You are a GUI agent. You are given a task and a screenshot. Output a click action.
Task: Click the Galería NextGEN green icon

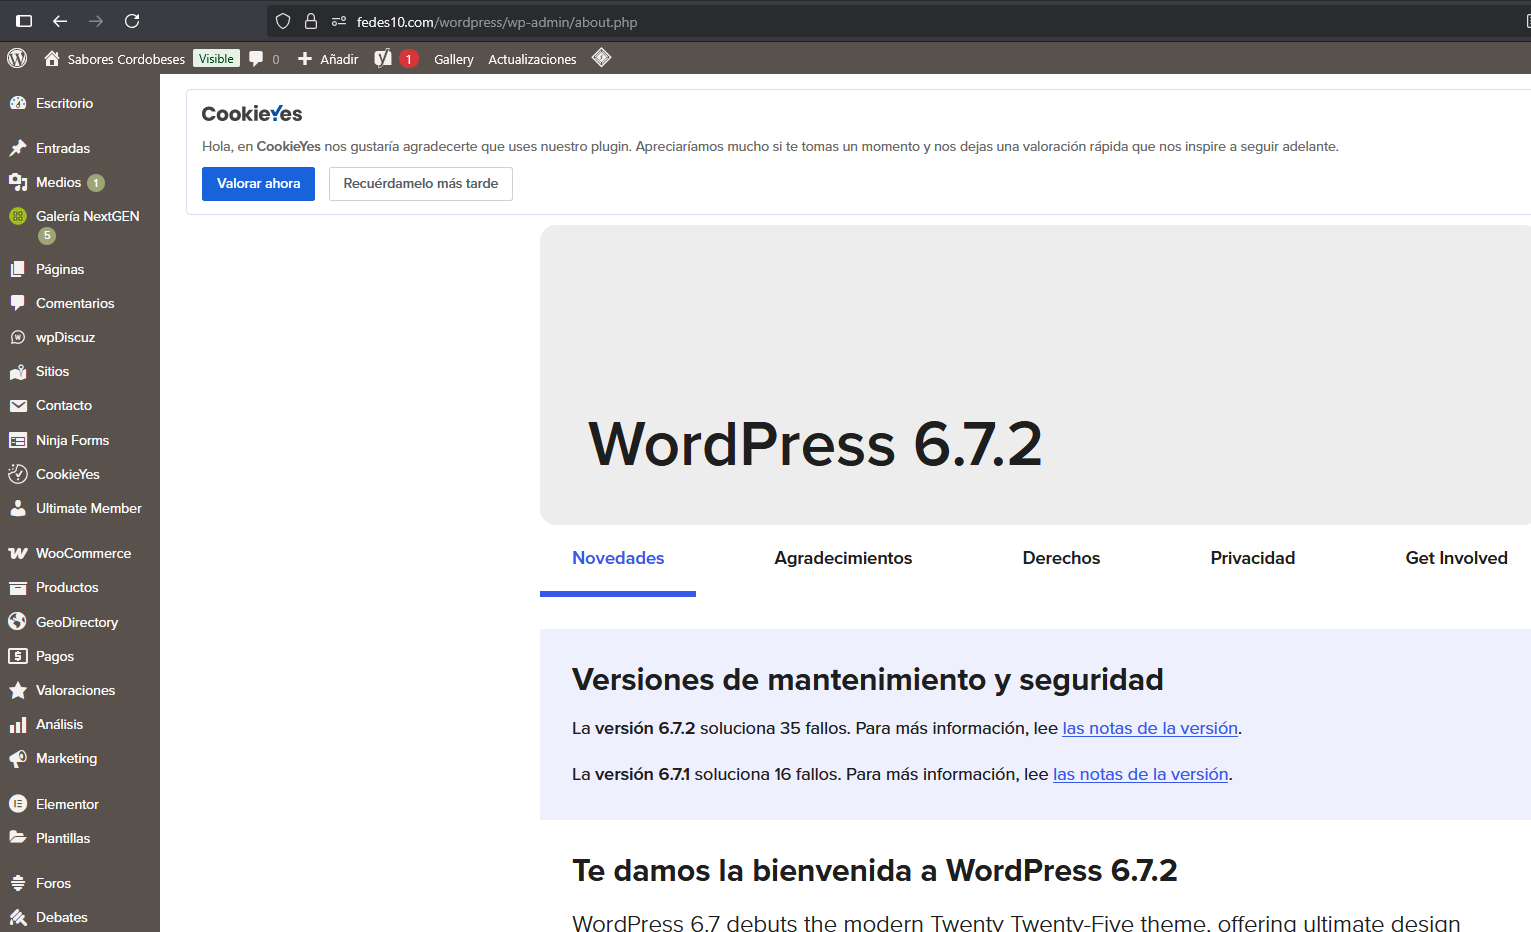pyautogui.click(x=18, y=216)
